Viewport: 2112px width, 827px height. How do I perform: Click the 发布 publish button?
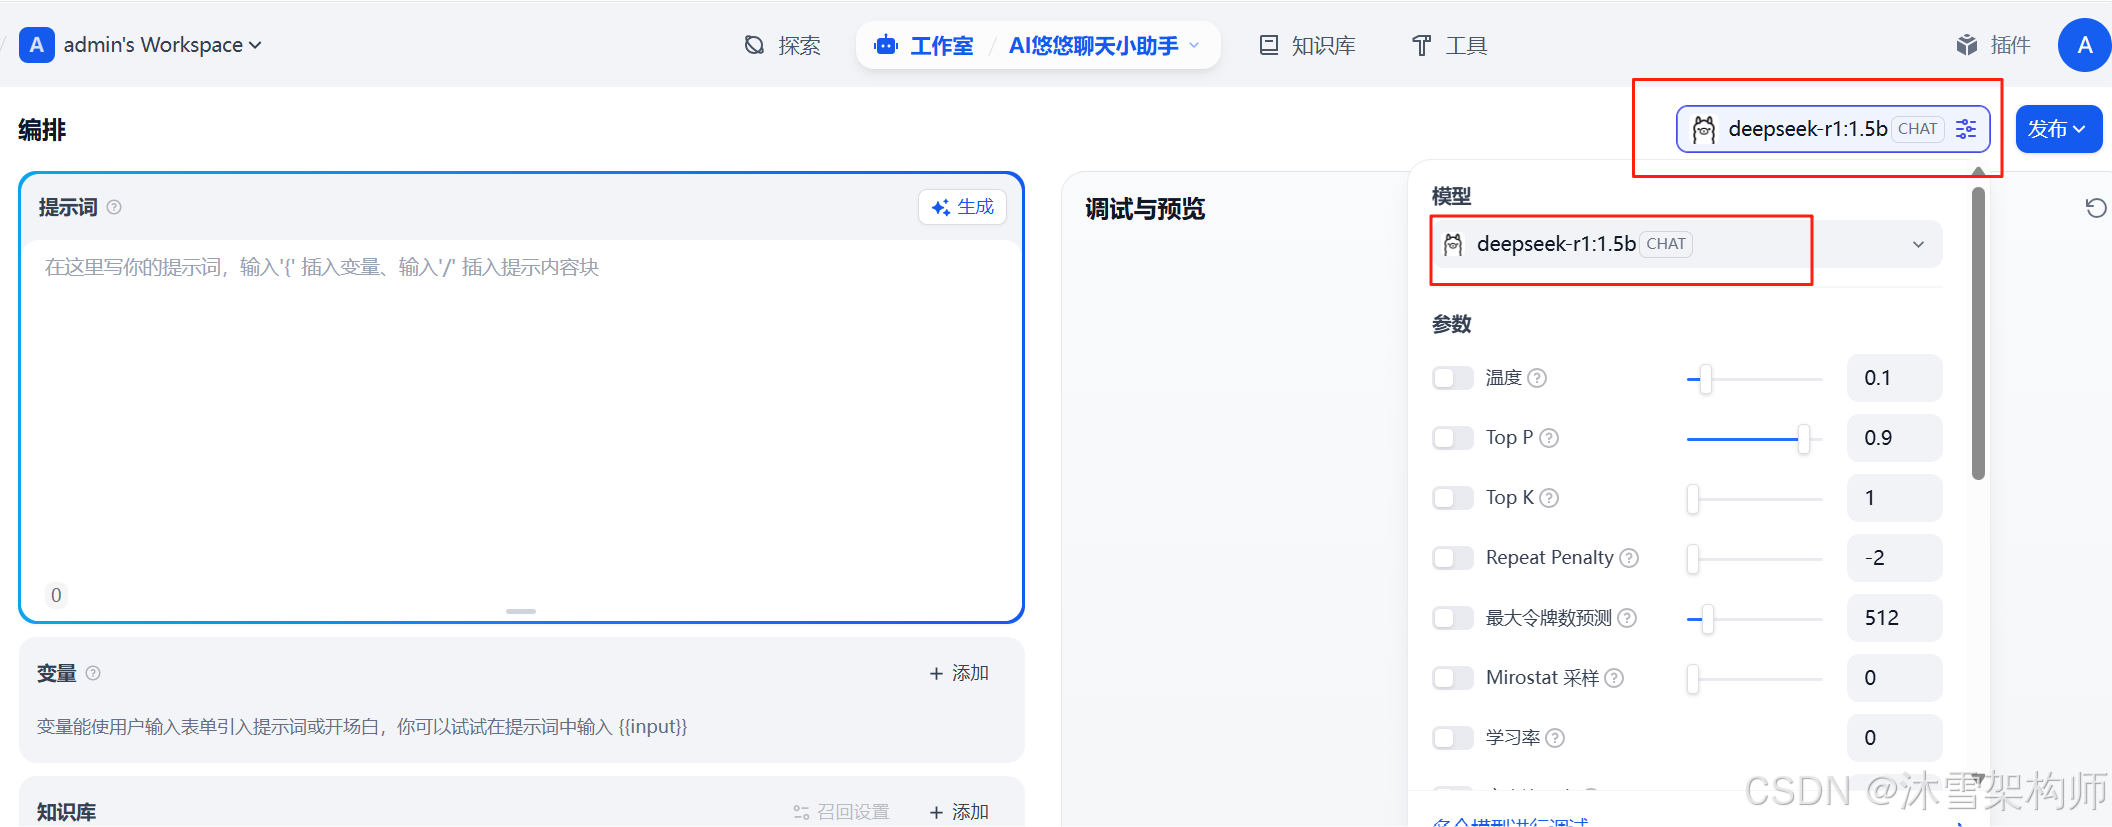(x=2058, y=129)
